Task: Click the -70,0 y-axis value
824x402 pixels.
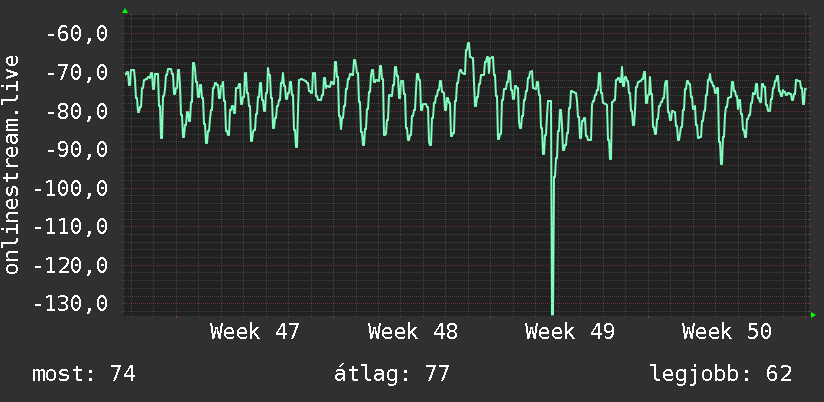Action: [x=77, y=73]
